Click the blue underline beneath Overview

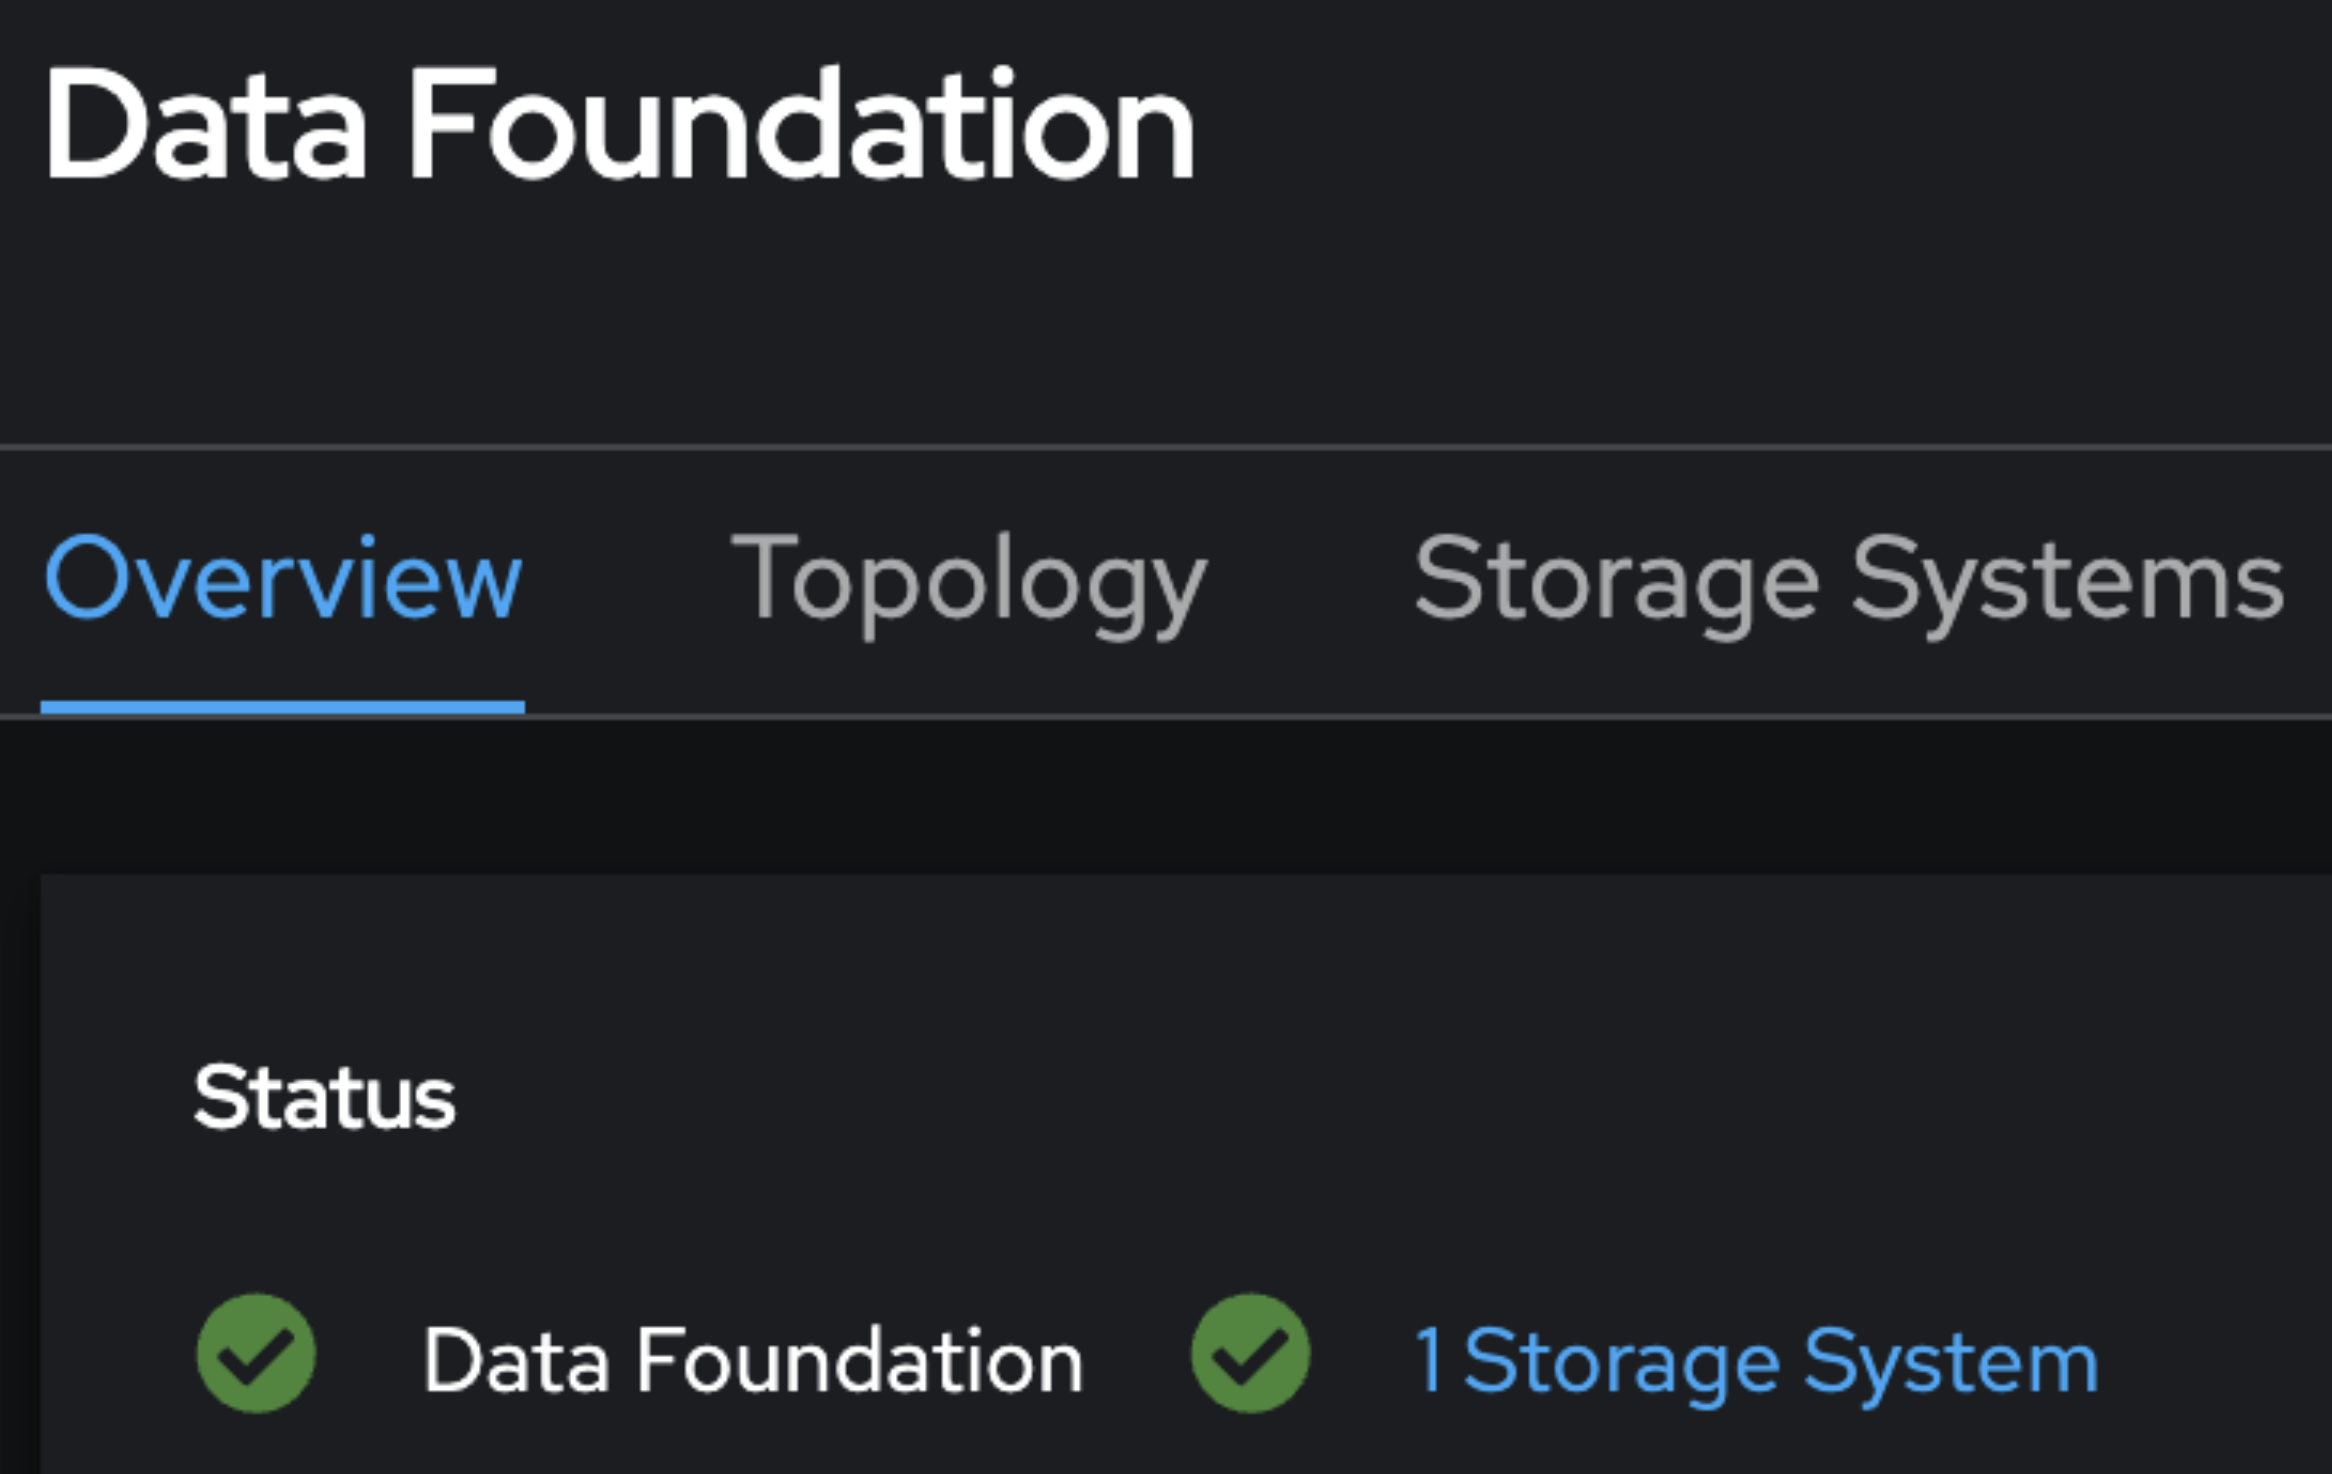tap(282, 708)
